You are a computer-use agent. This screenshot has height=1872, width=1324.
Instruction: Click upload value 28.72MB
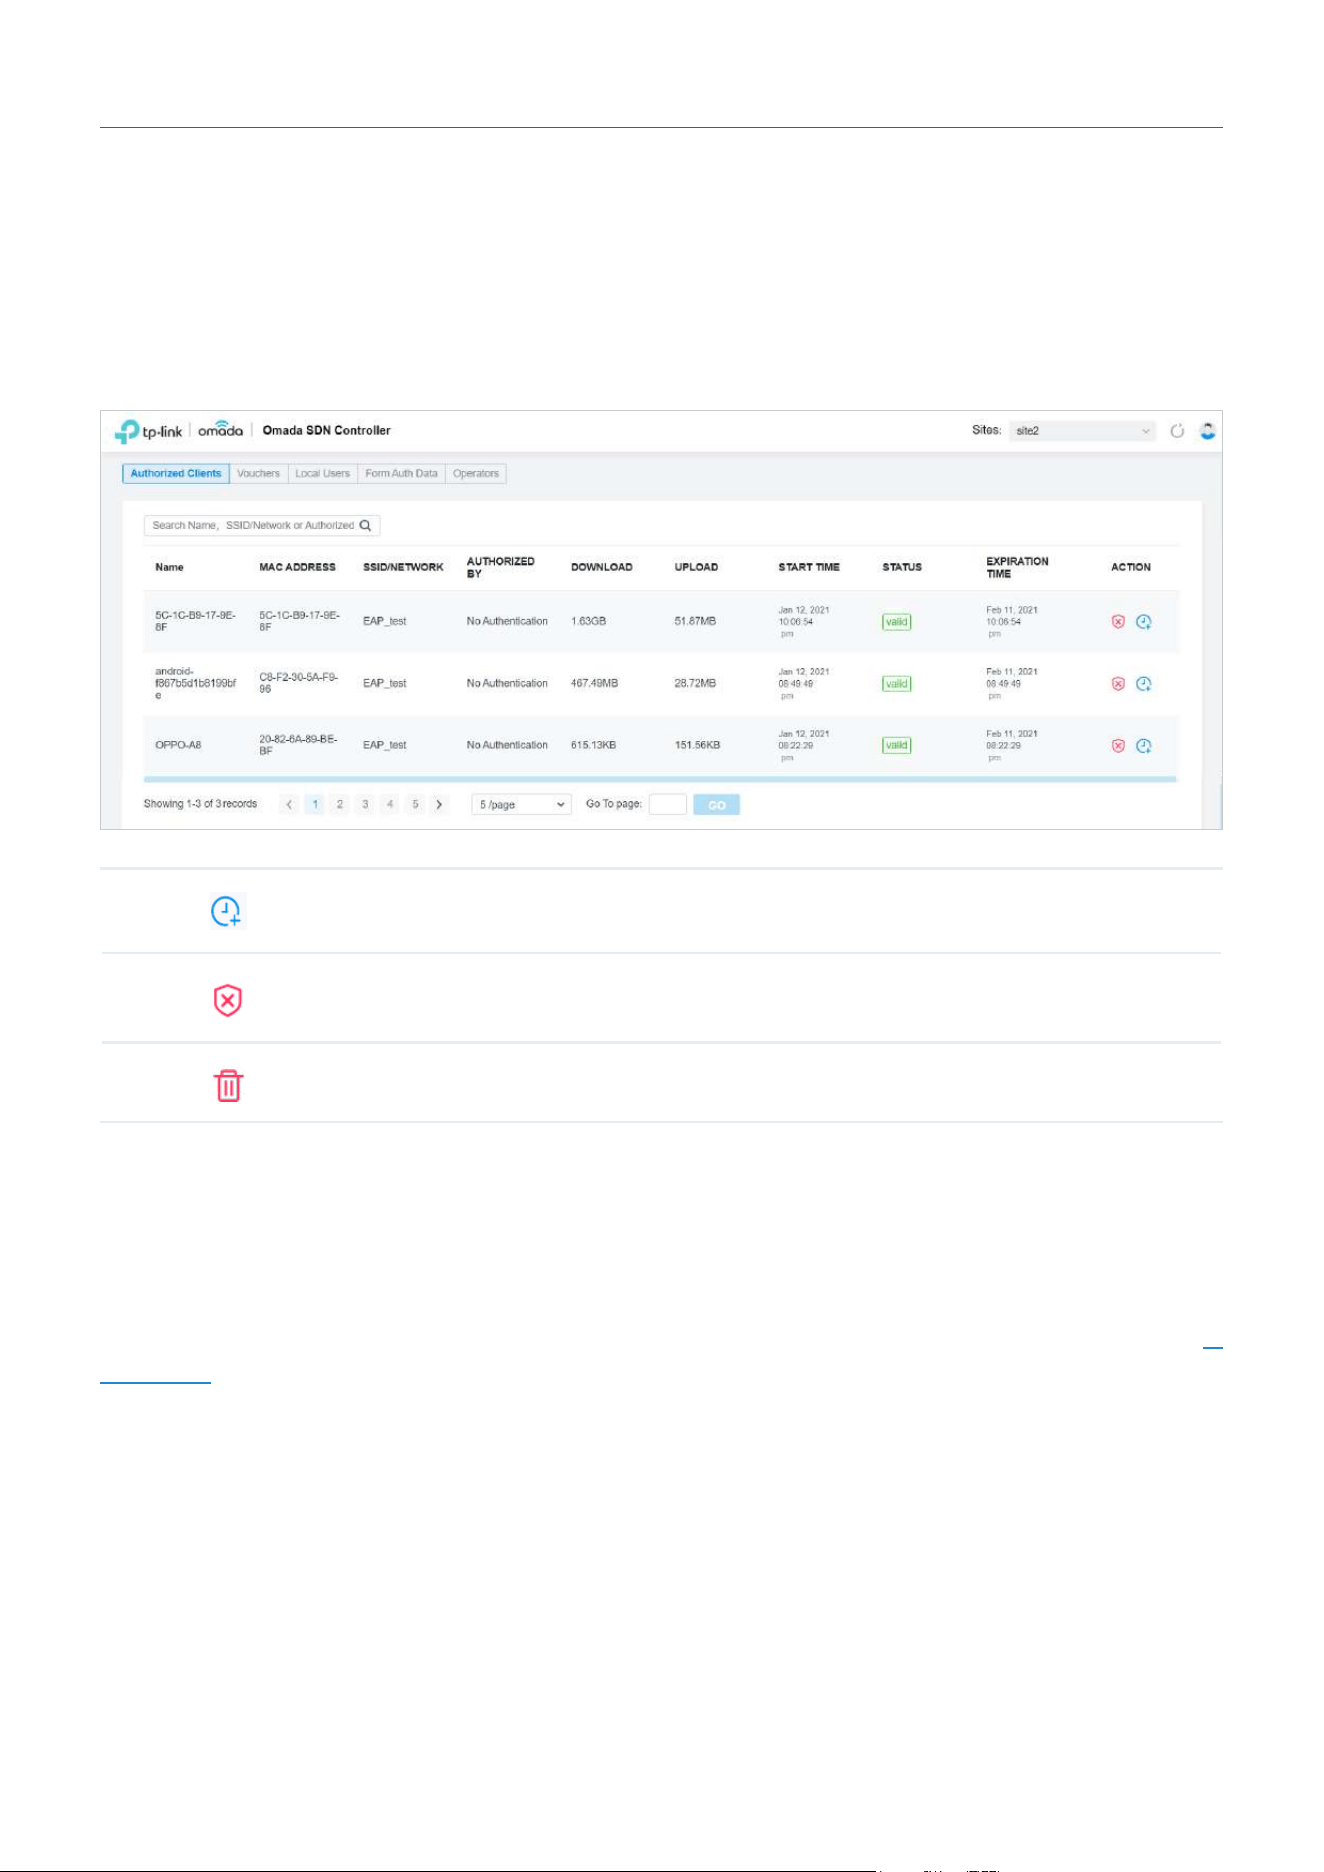695,683
